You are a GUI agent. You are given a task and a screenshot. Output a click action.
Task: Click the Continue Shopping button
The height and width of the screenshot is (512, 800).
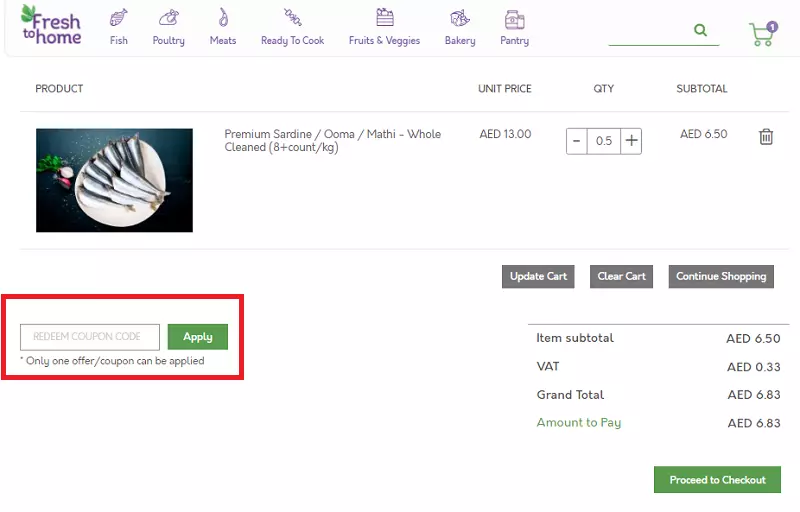pos(721,276)
